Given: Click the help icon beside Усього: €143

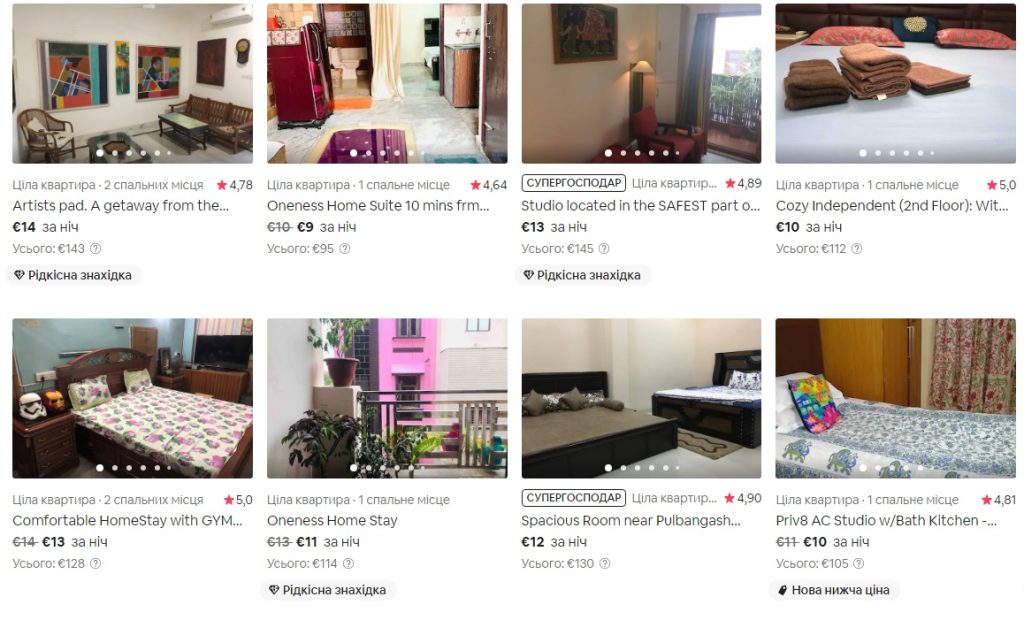Looking at the screenshot, I should 95,249.
